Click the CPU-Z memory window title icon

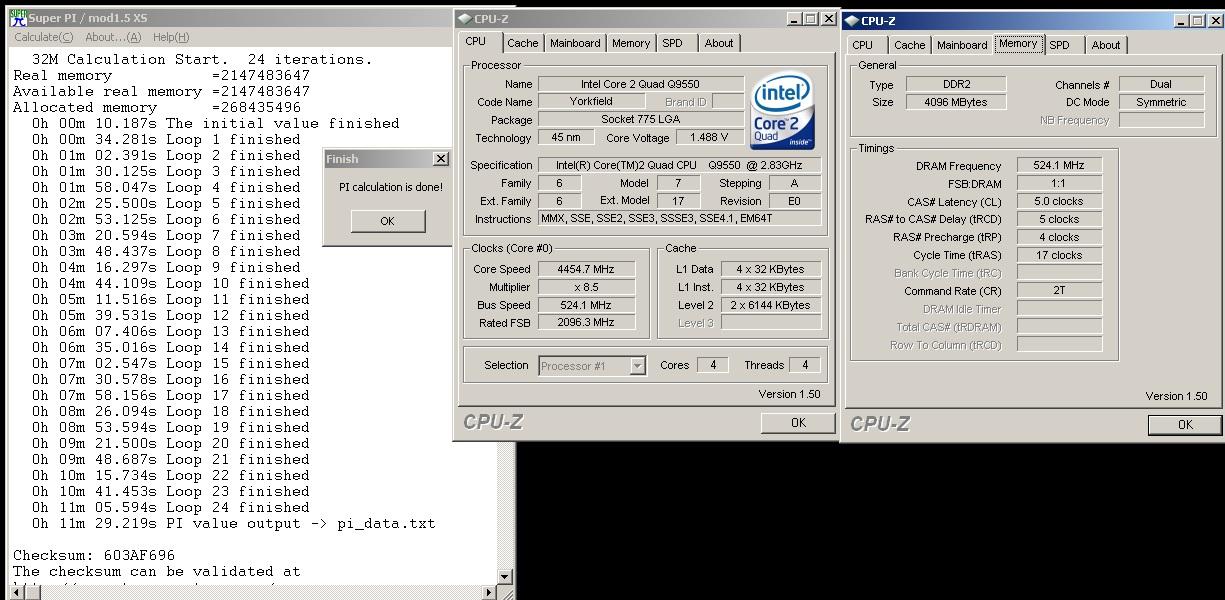pos(852,20)
